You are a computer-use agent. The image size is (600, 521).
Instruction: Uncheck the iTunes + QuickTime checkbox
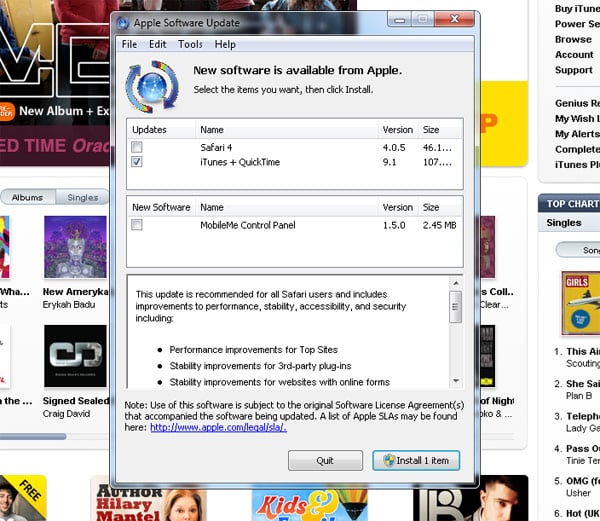137,162
